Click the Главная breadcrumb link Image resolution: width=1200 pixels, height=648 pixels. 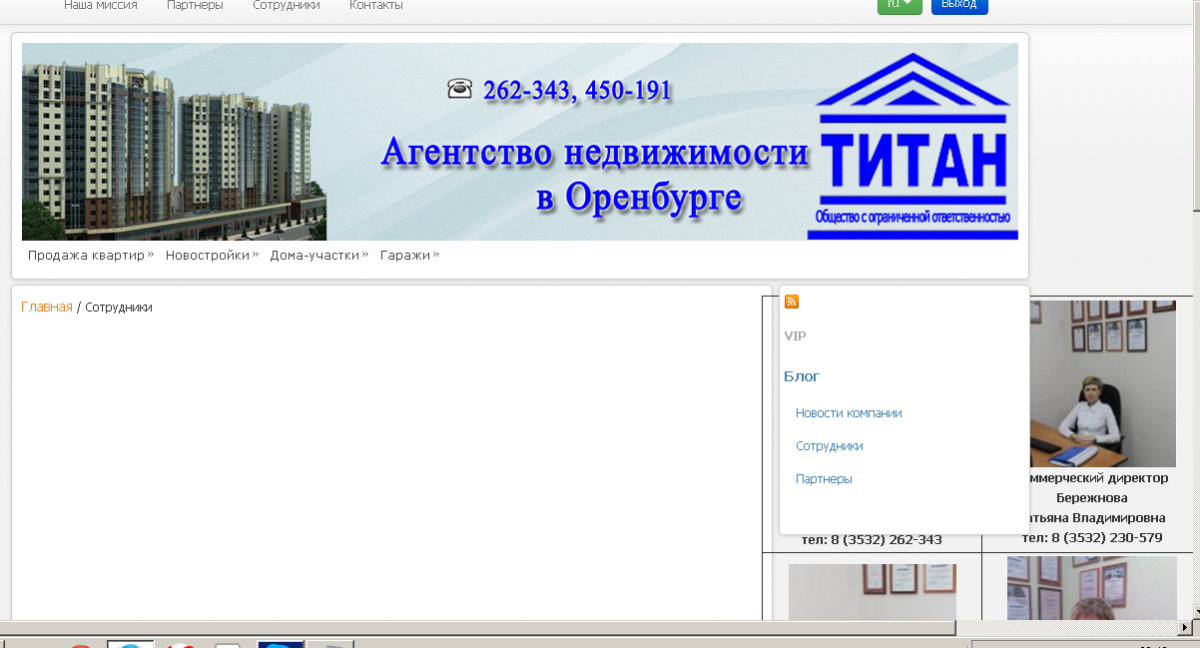(x=47, y=307)
